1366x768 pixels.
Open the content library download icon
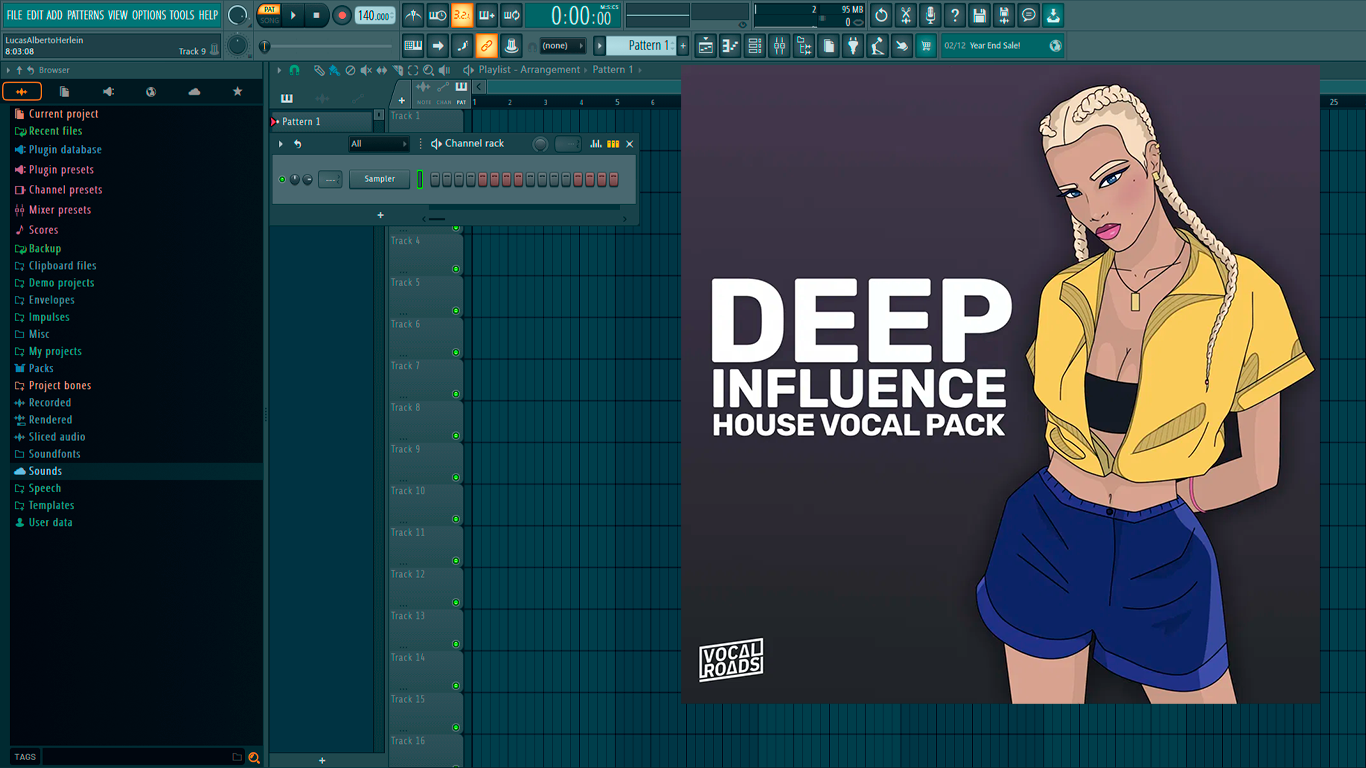click(1053, 15)
